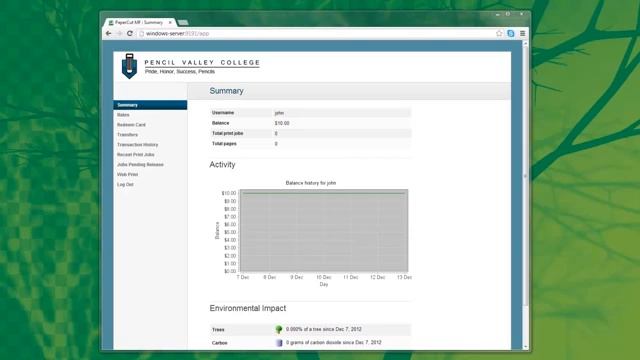This screenshot has height=360, width=640.
Task: Click the 0 grams of carbon dioxide text
Action: 333,342
